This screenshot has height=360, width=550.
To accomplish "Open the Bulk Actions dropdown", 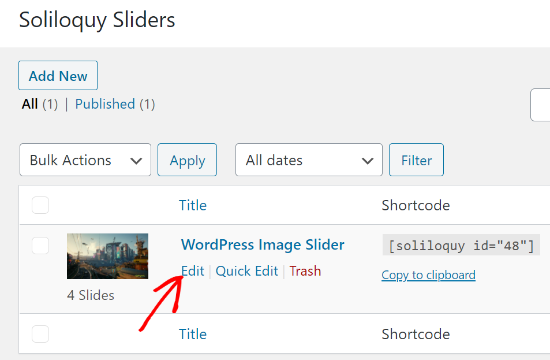I will click(85, 160).
